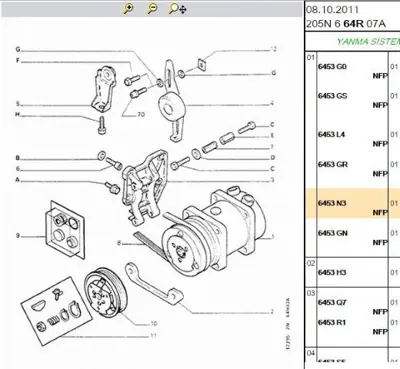Select part number 6453 GS
This screenshot has width=400, height=369.
(x=332, y=96)
